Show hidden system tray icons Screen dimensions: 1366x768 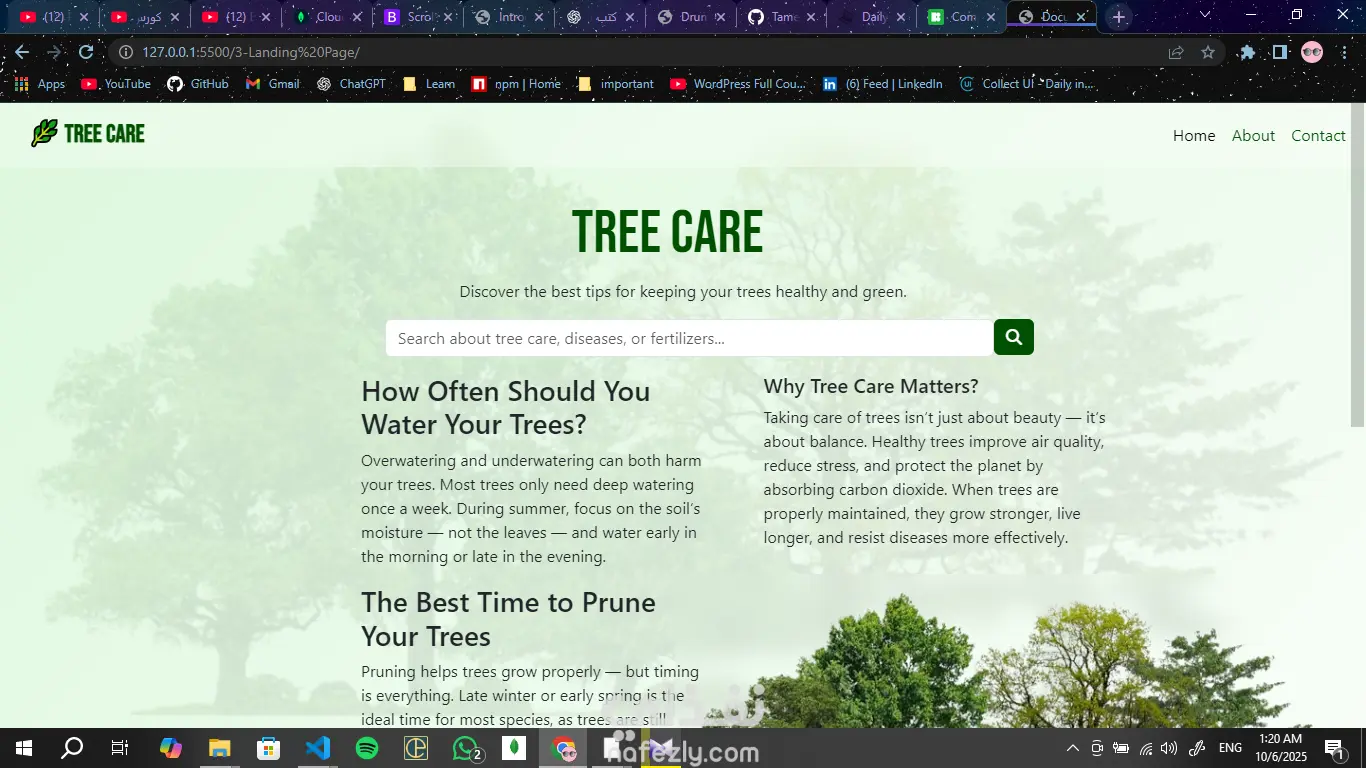pyautogui.click(x=1072, y=748)
